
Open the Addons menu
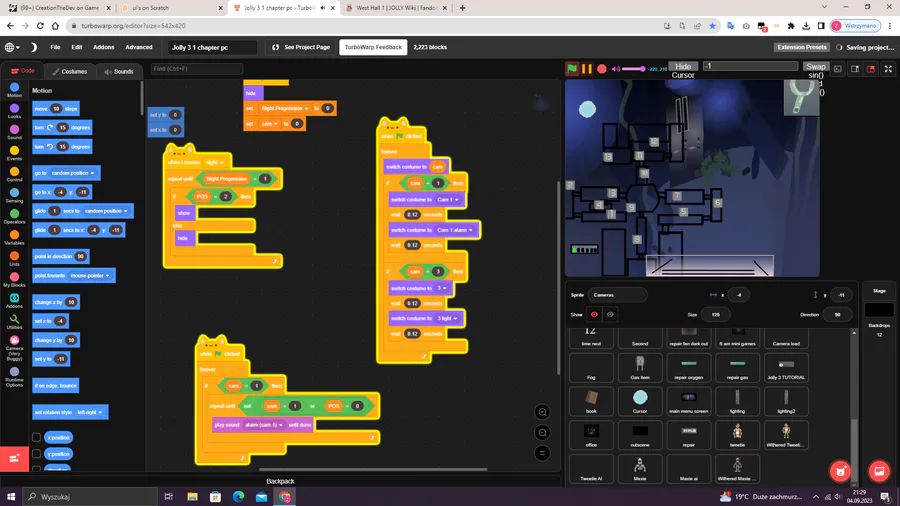coord(103,47)
